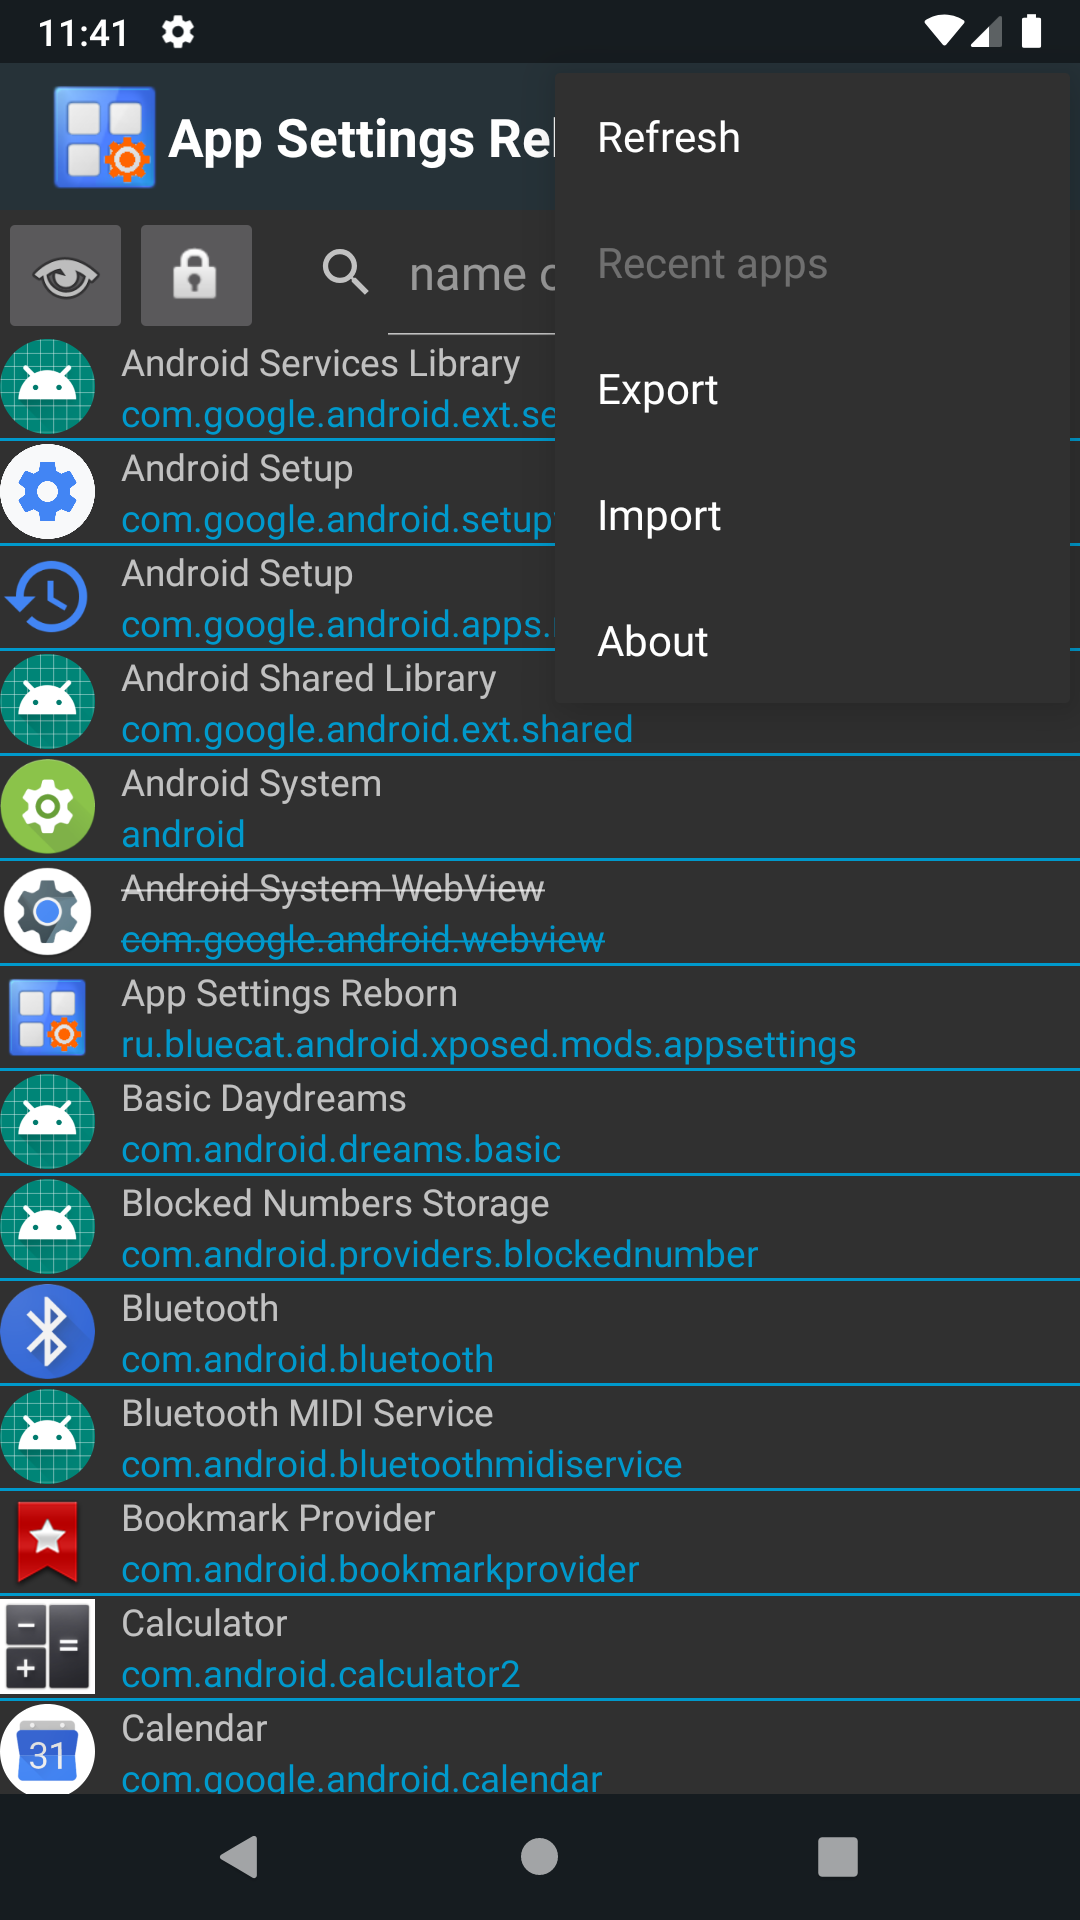1080x1920 pixels.
Task: Open Bluetooth MIDI Service entry
Action: [x=540, y=1438]
